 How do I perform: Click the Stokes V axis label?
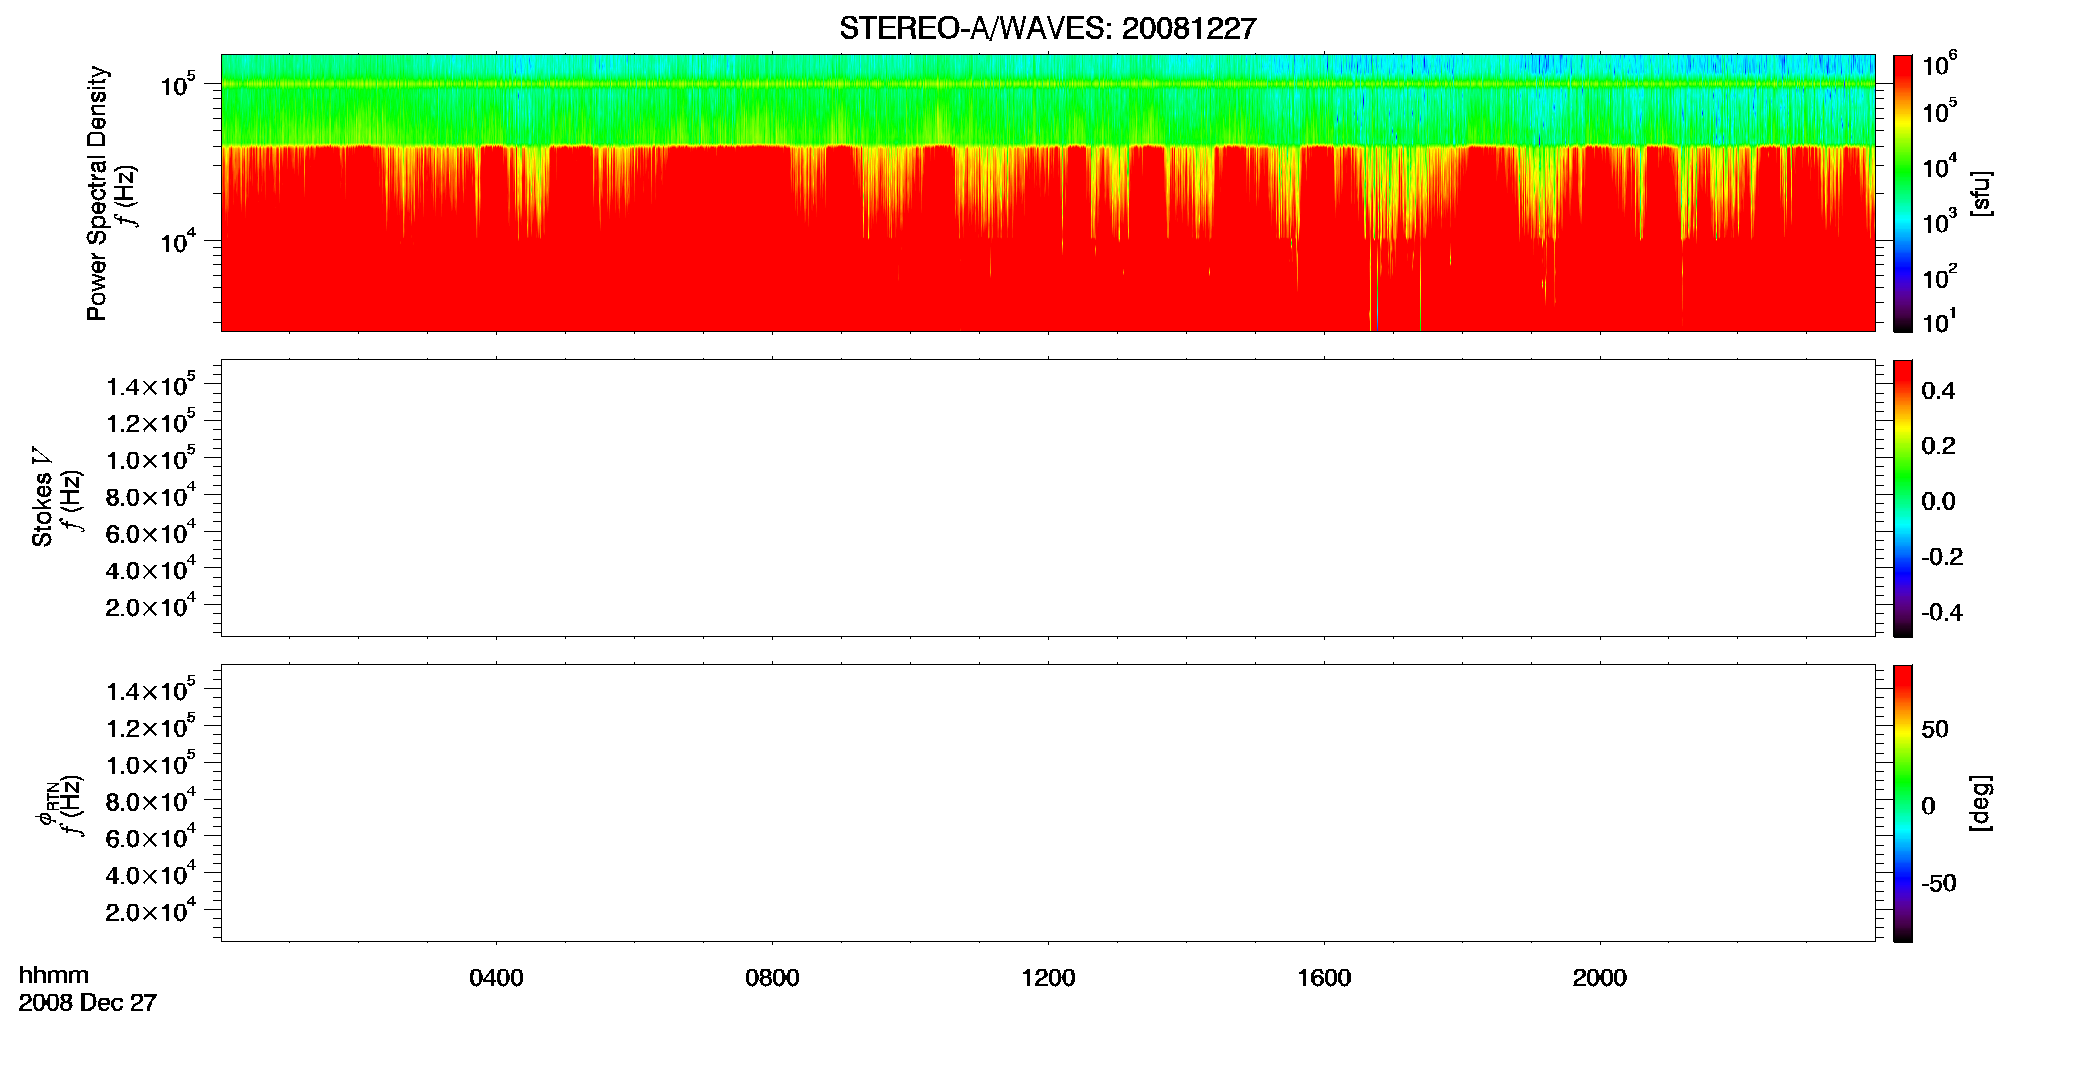42,497
